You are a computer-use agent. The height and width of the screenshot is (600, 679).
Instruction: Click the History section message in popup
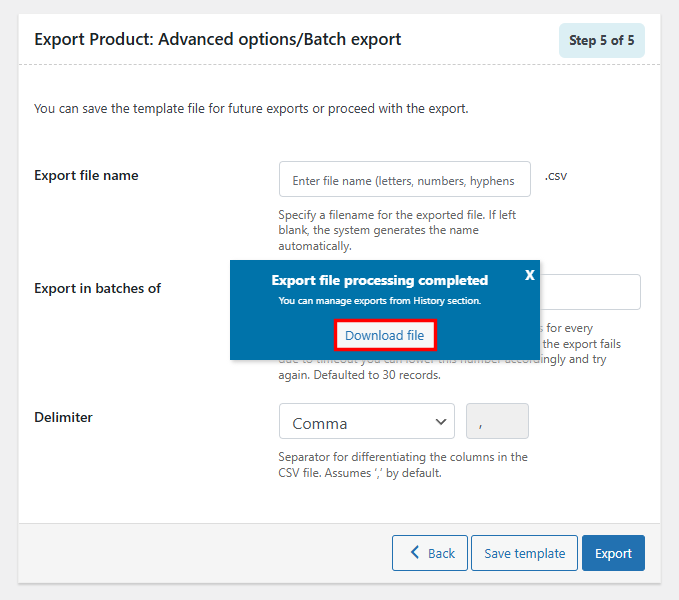click(380, 300)
